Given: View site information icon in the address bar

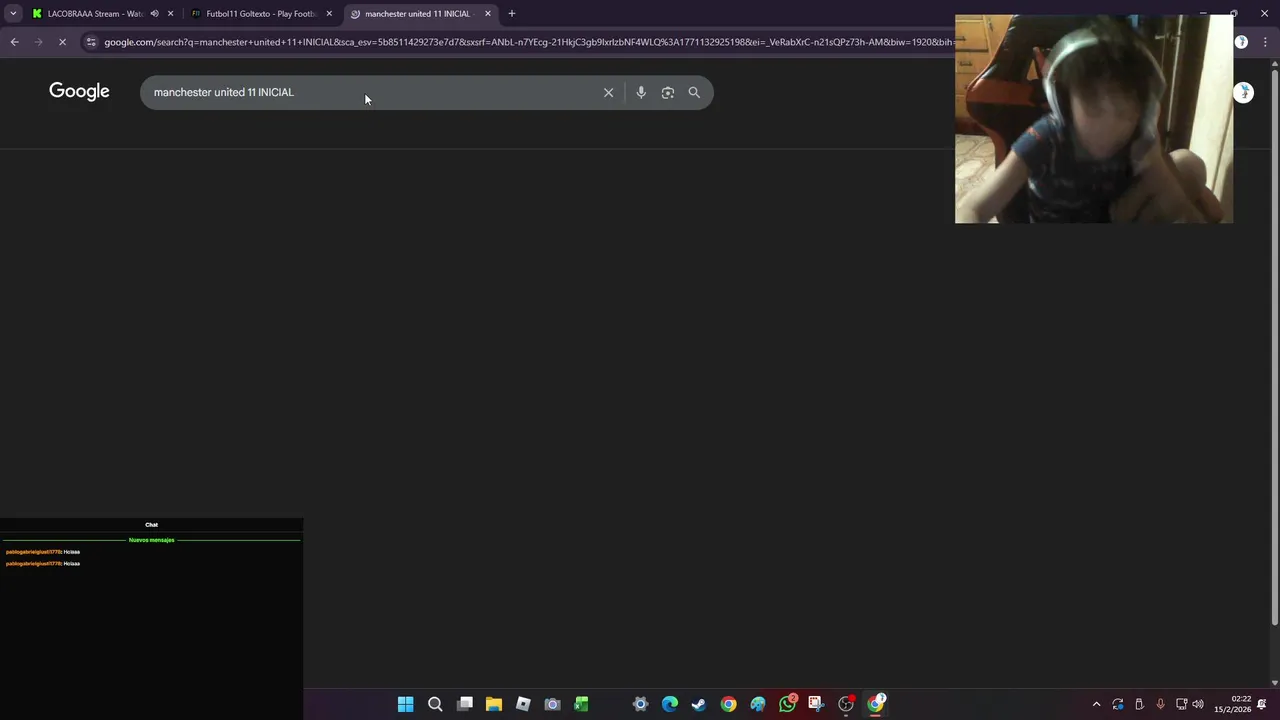Looking at the screenshot, I should pos(91,42).
